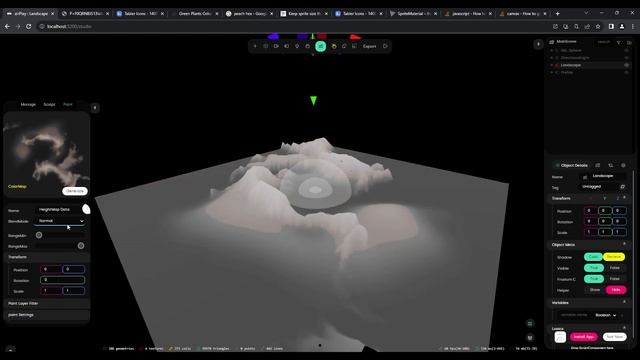
Task: Switch to the Manage tab
Action: (28, 104)
